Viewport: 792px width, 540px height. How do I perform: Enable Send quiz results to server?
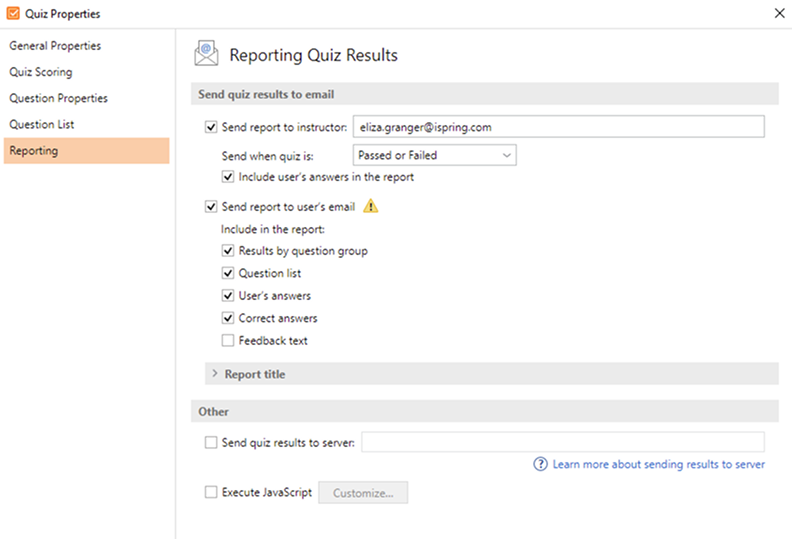pos(211,443)
